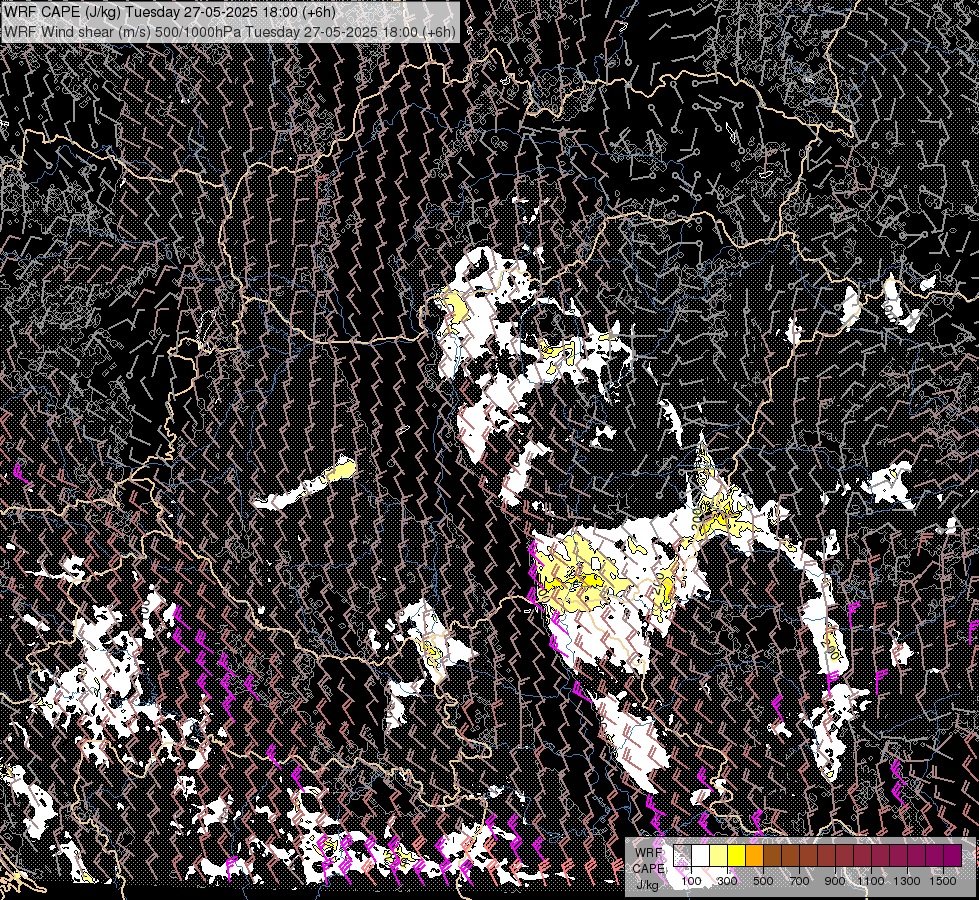Click the 700 legend value
This screenshot has width=979, height=900.
799,881
